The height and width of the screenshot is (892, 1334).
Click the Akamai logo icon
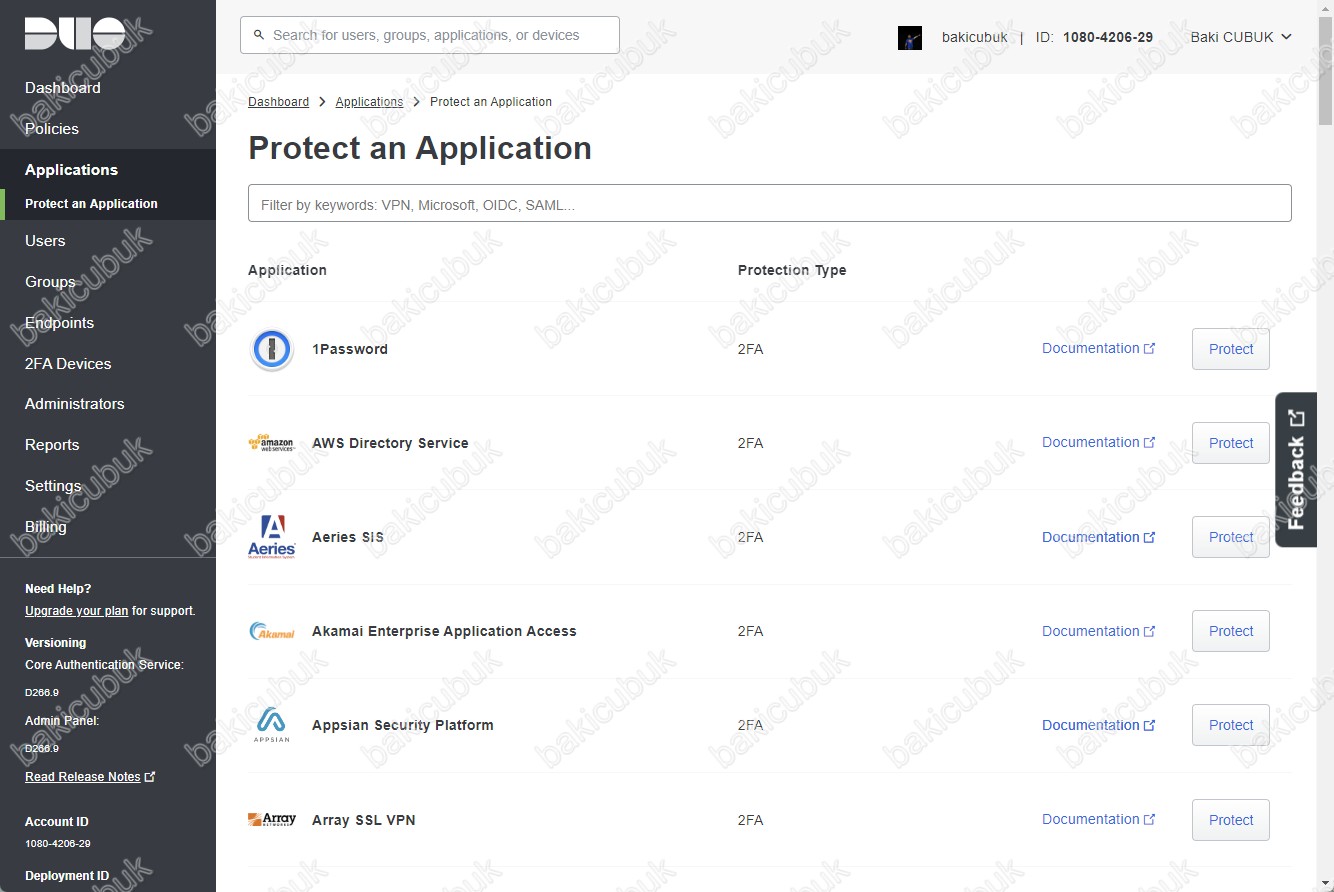(x=271, y=631)
